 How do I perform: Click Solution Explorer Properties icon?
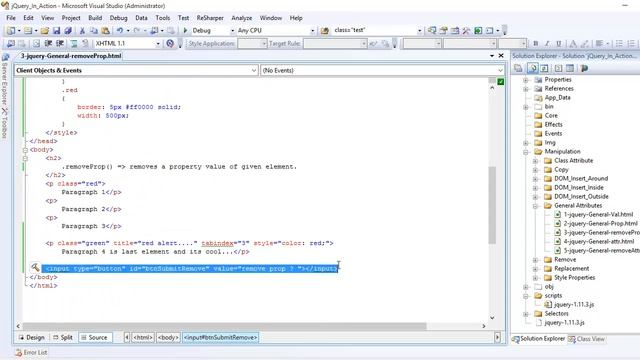tap(518, 68)
